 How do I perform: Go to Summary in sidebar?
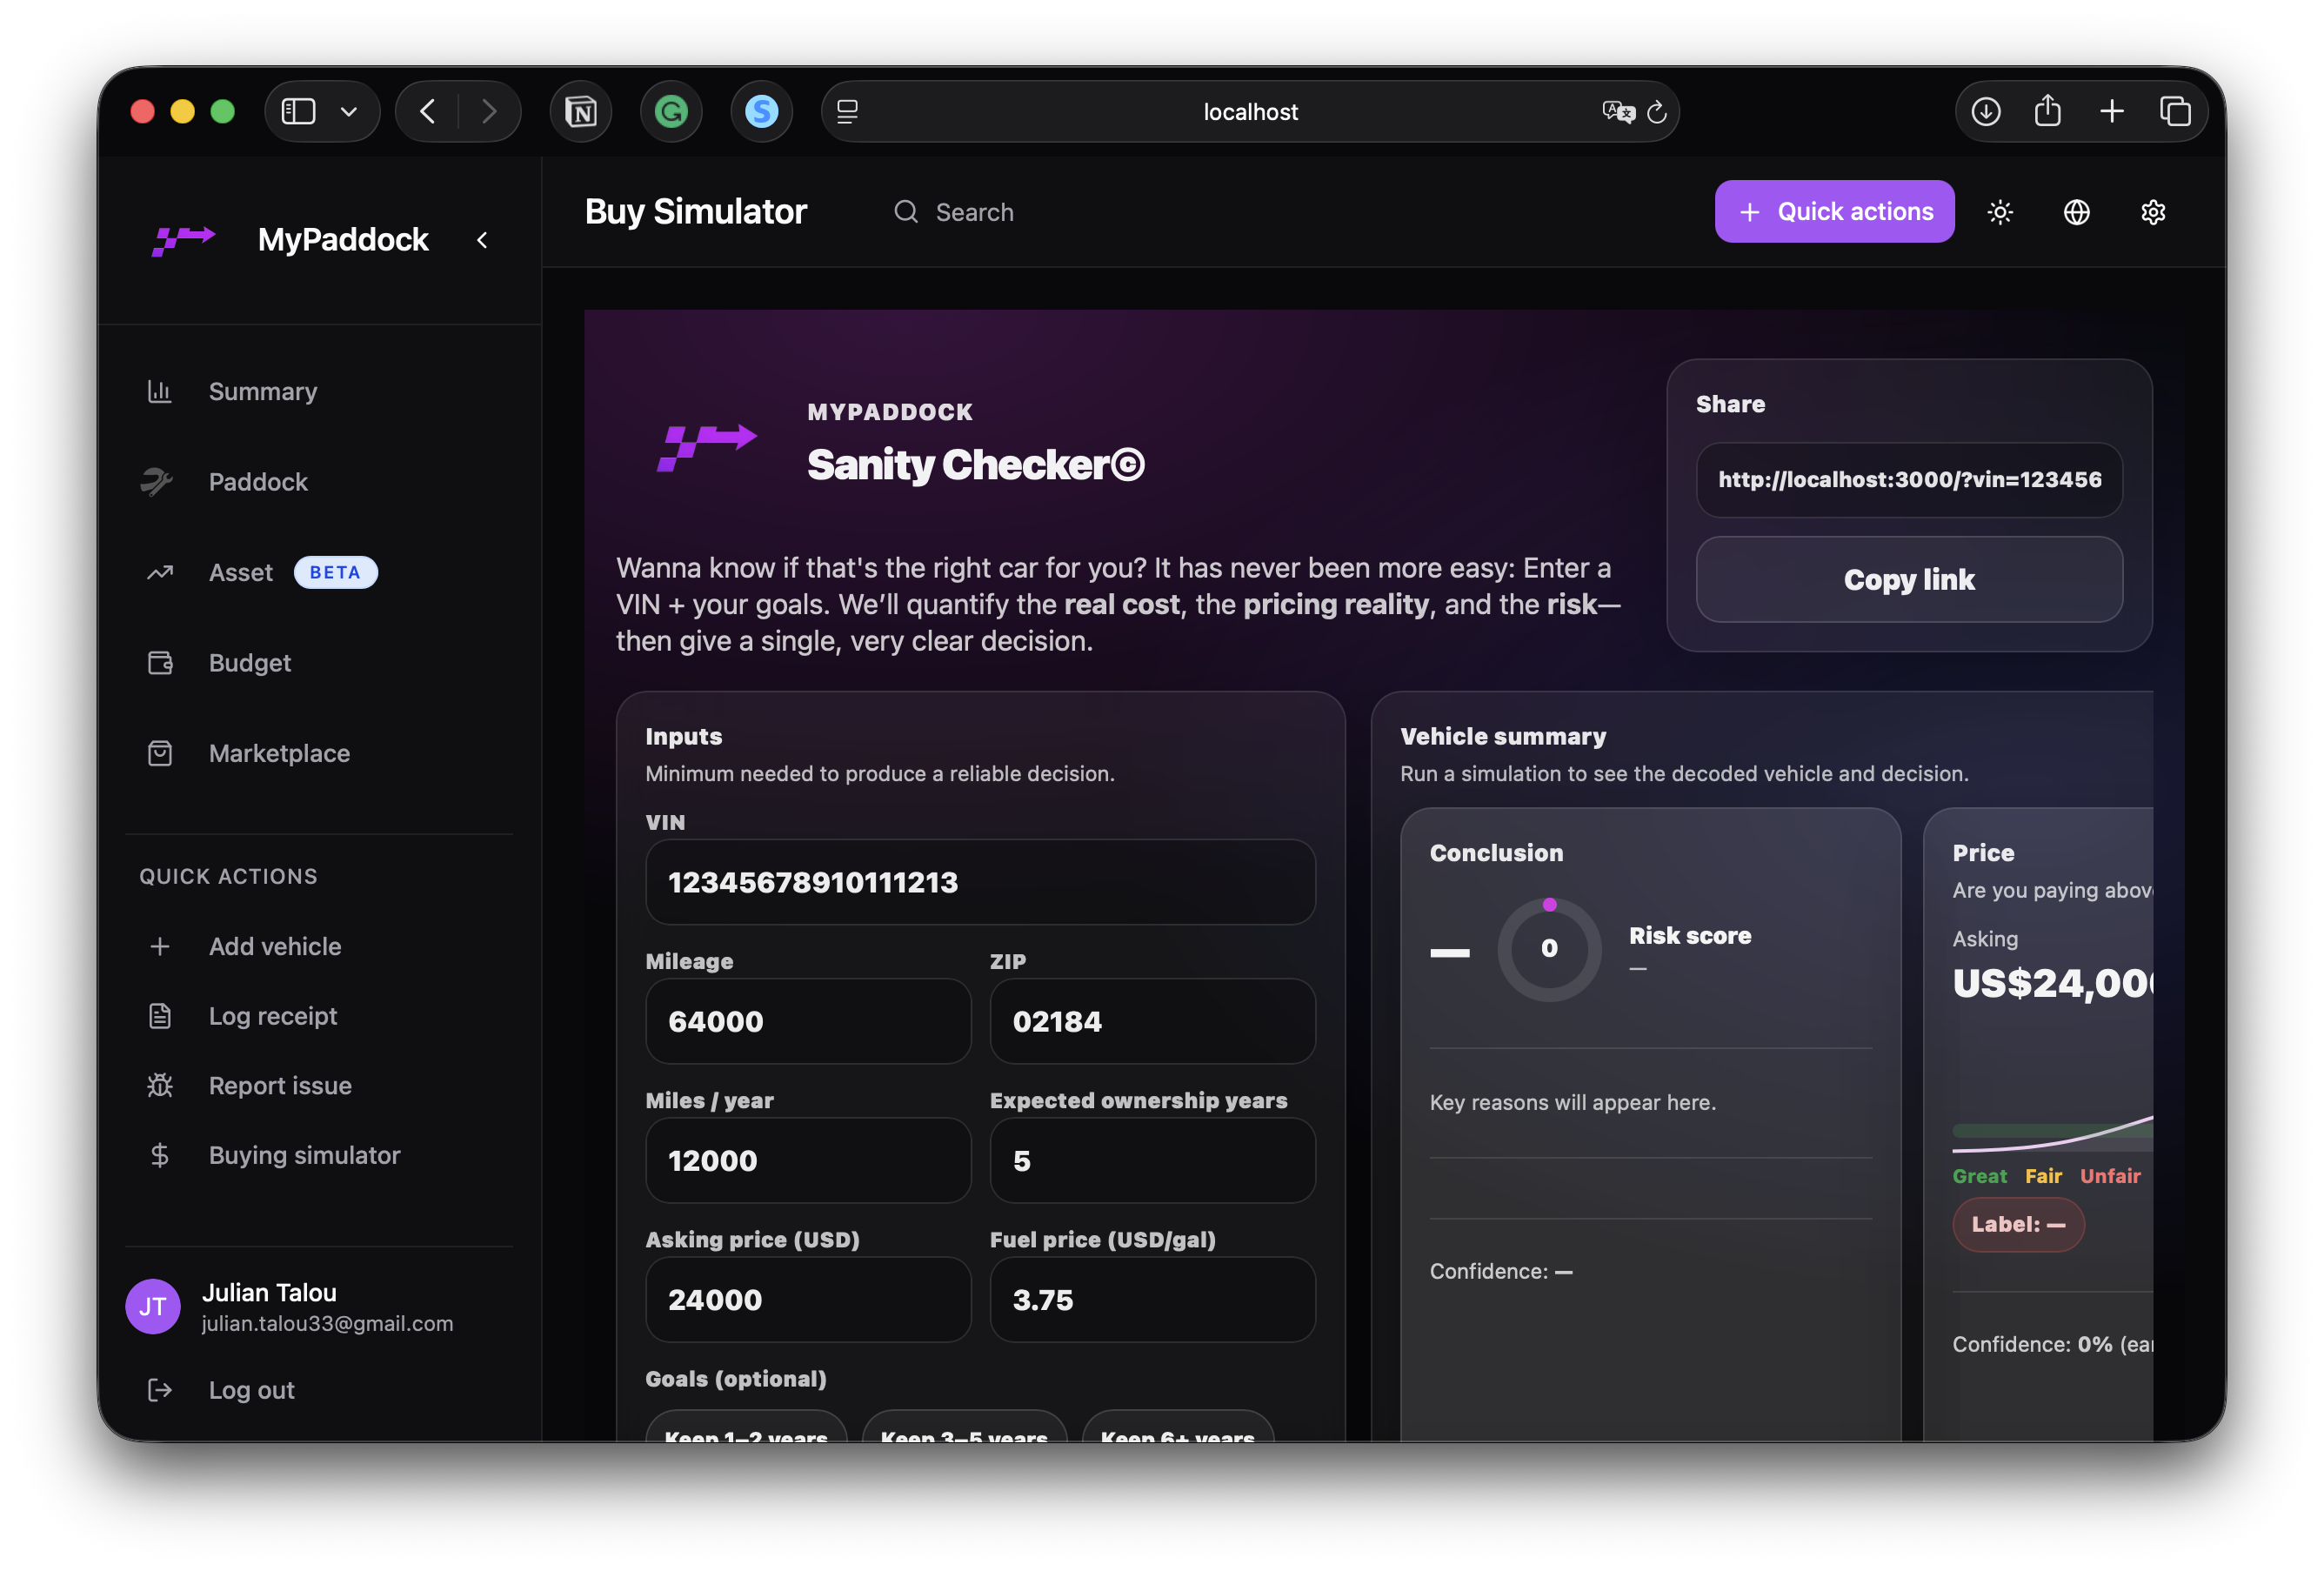262,391
